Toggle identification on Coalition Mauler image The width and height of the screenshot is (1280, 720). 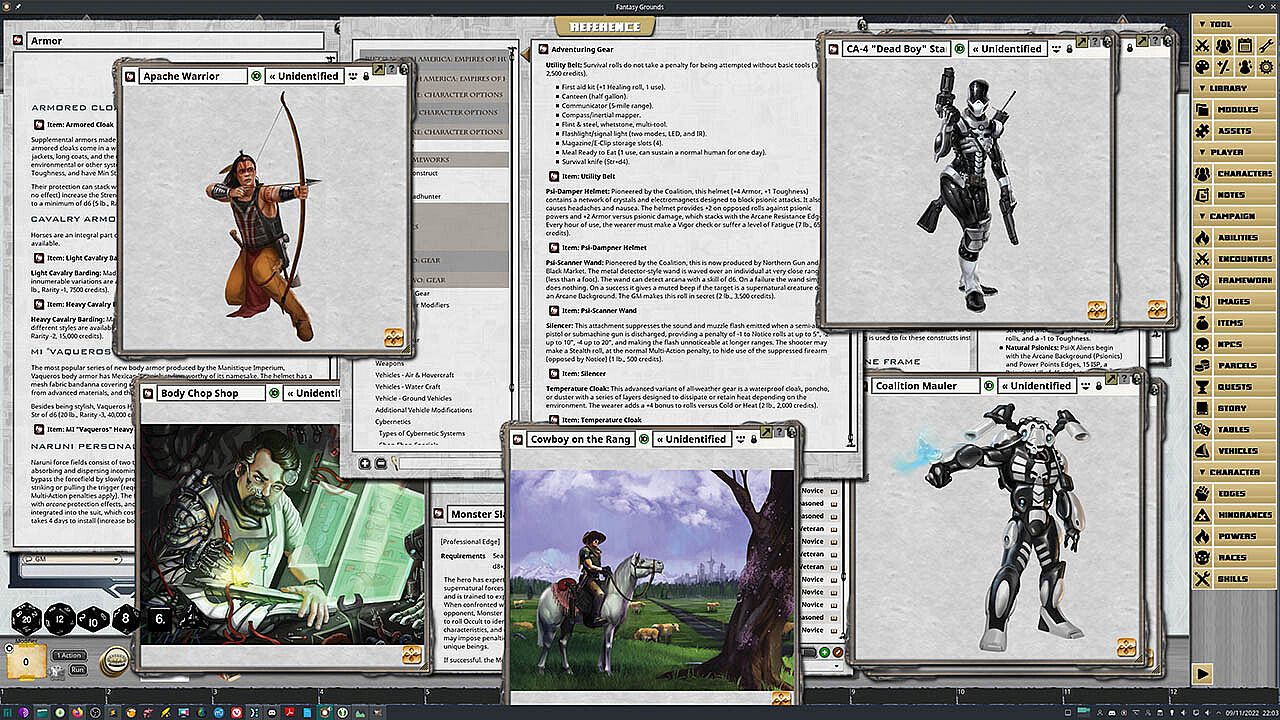989,385
